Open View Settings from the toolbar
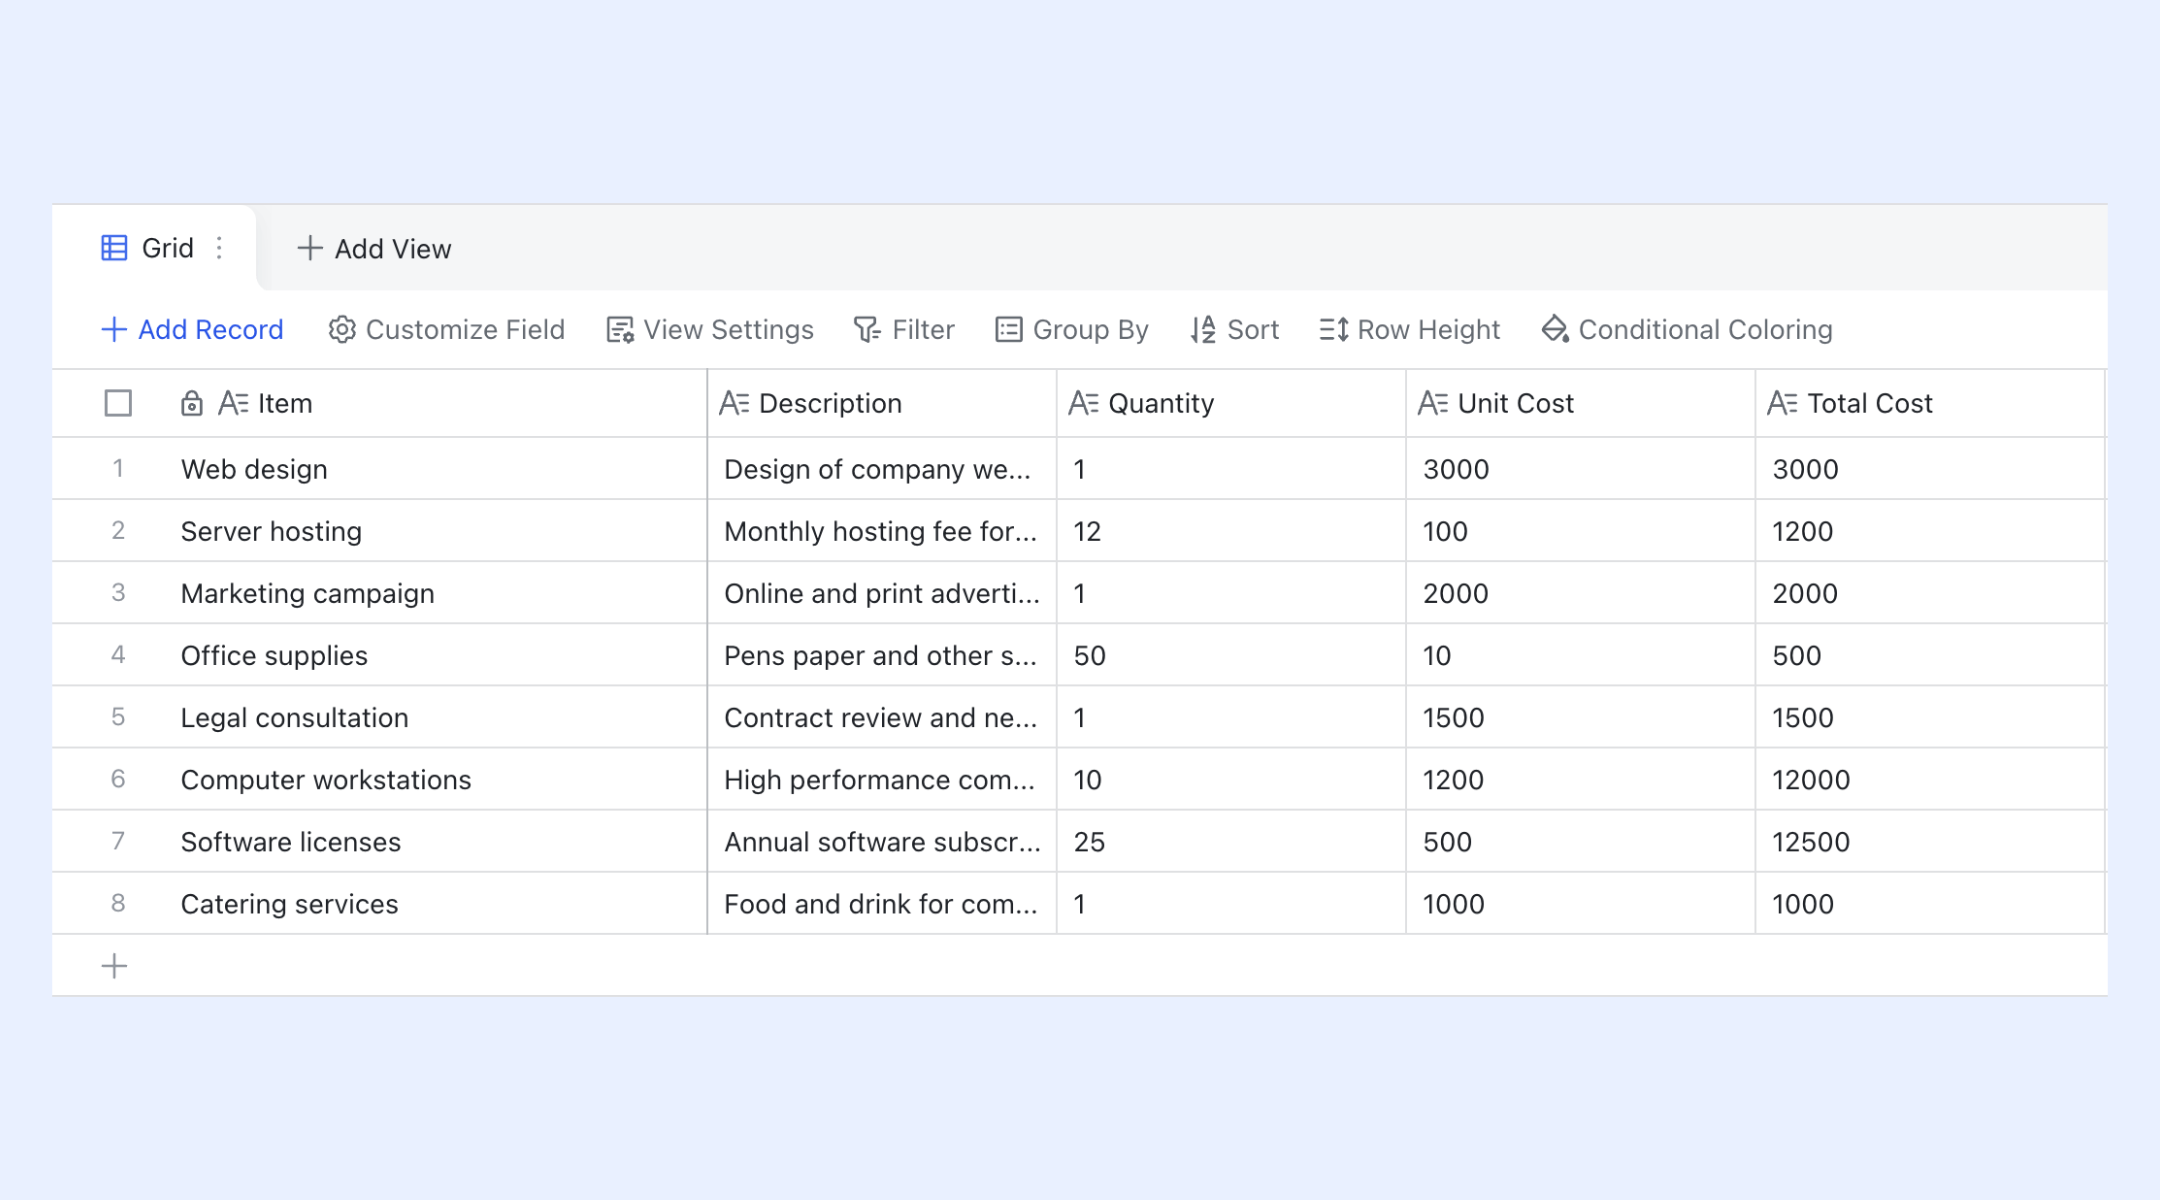 710,330
